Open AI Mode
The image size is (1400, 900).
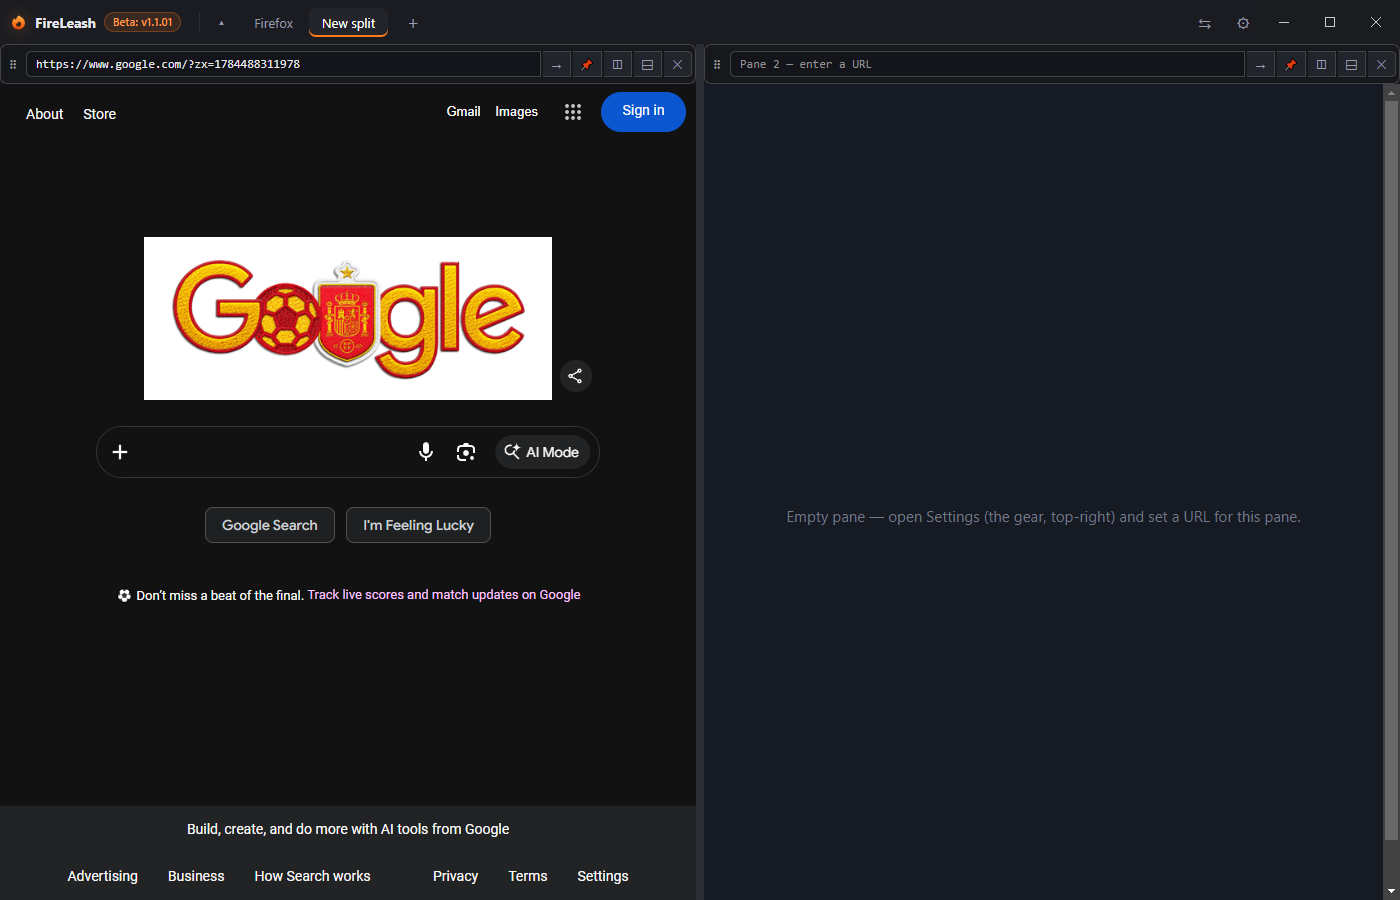(542, 452)
